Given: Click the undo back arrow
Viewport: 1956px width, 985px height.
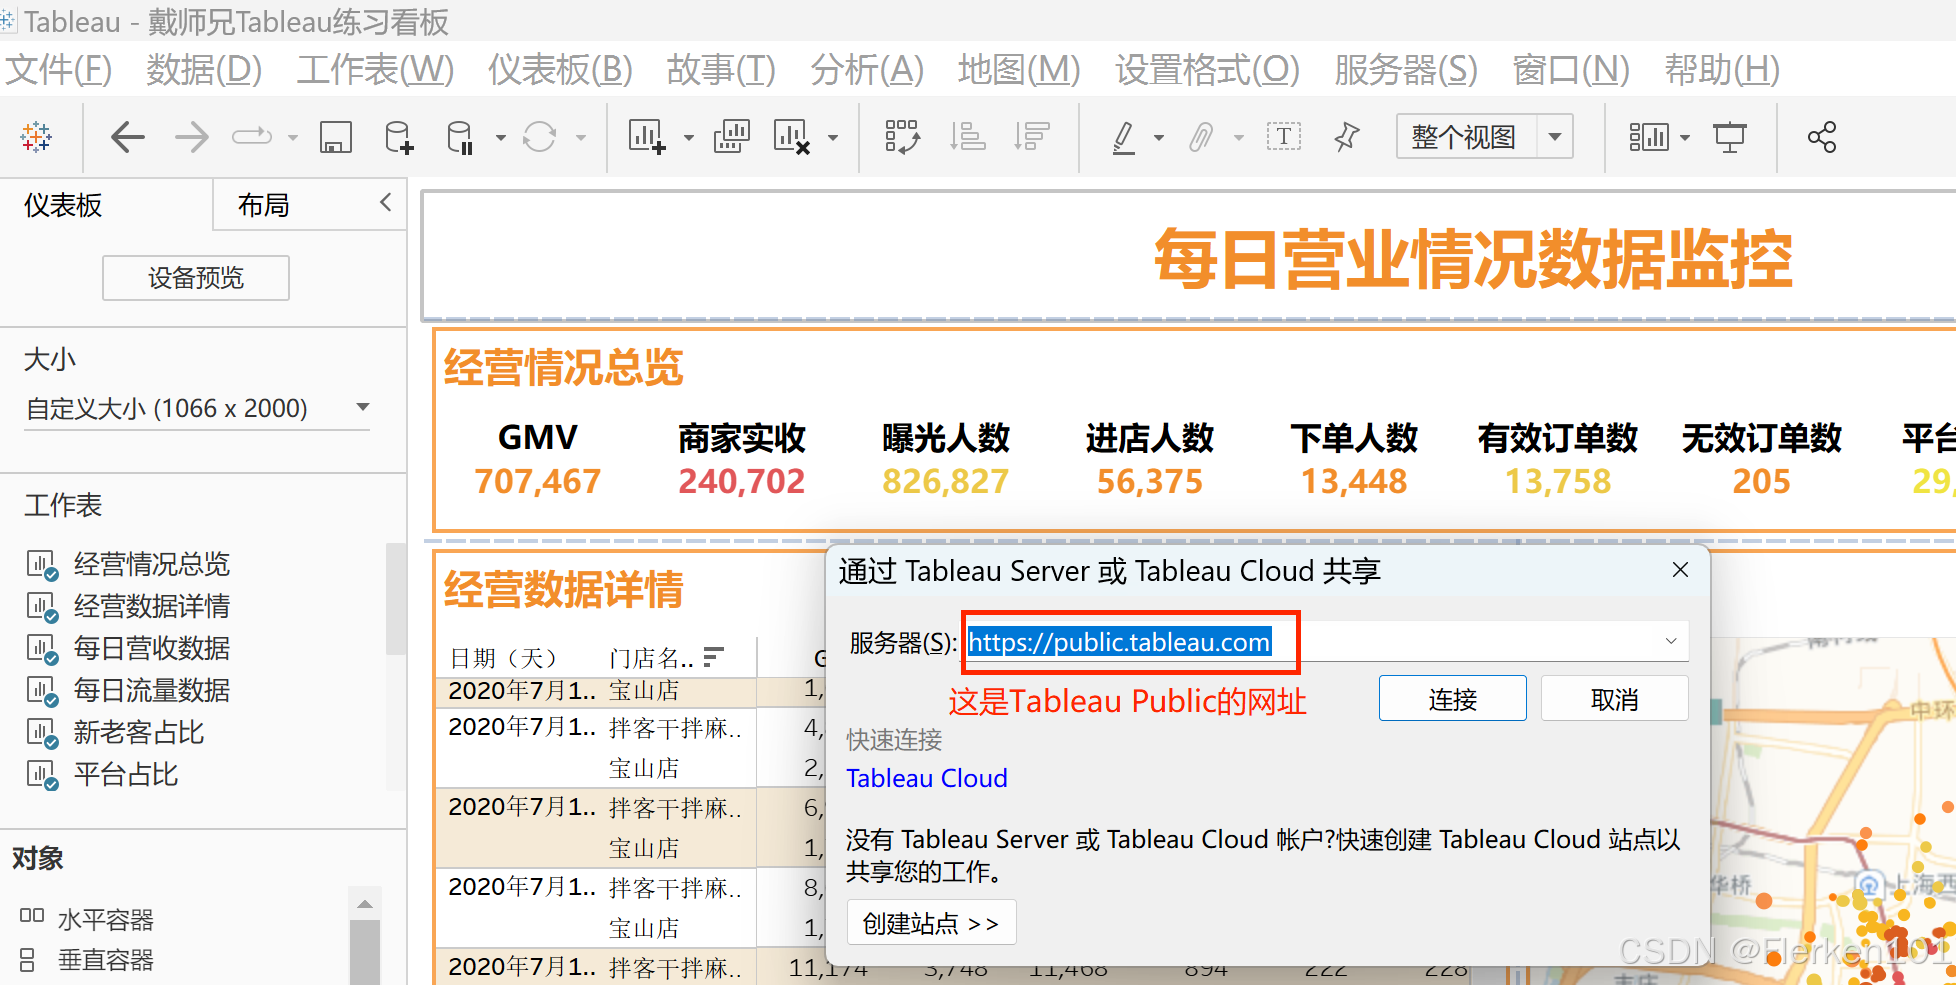Looking at the screenshot, I should [x=127, y=137].
